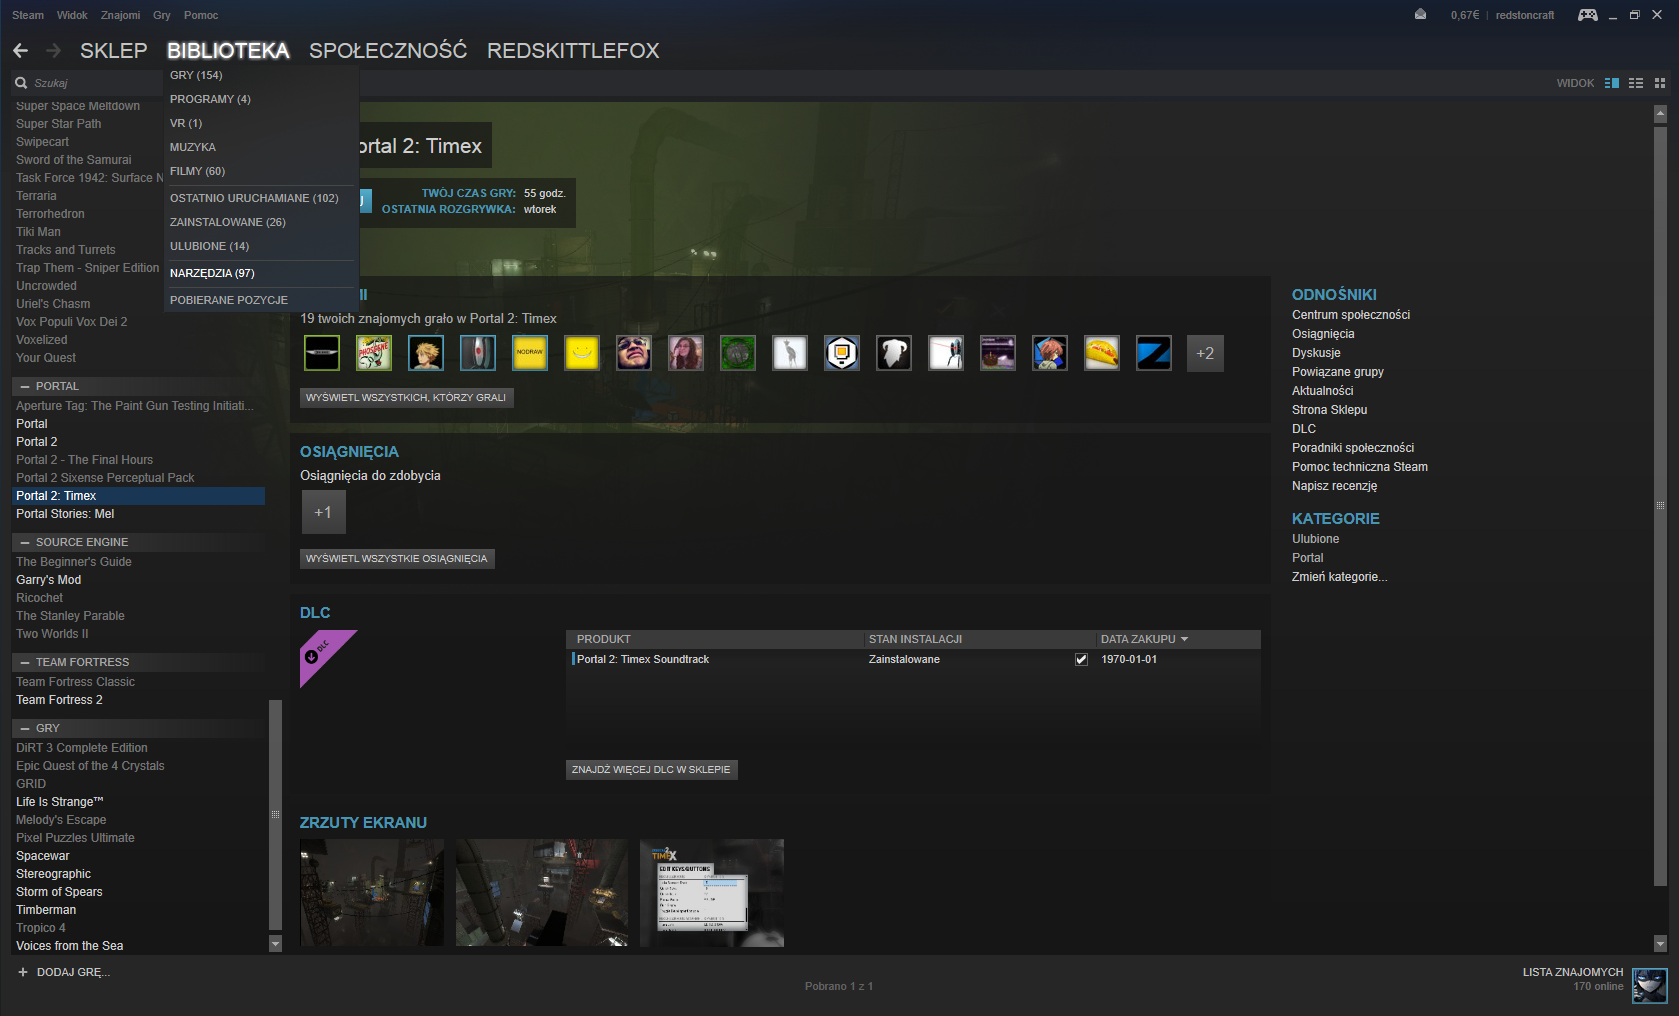Open friend with blond anime avatar
Viewport: 1679px width, 1016px height.
click(x=426, y=353)
